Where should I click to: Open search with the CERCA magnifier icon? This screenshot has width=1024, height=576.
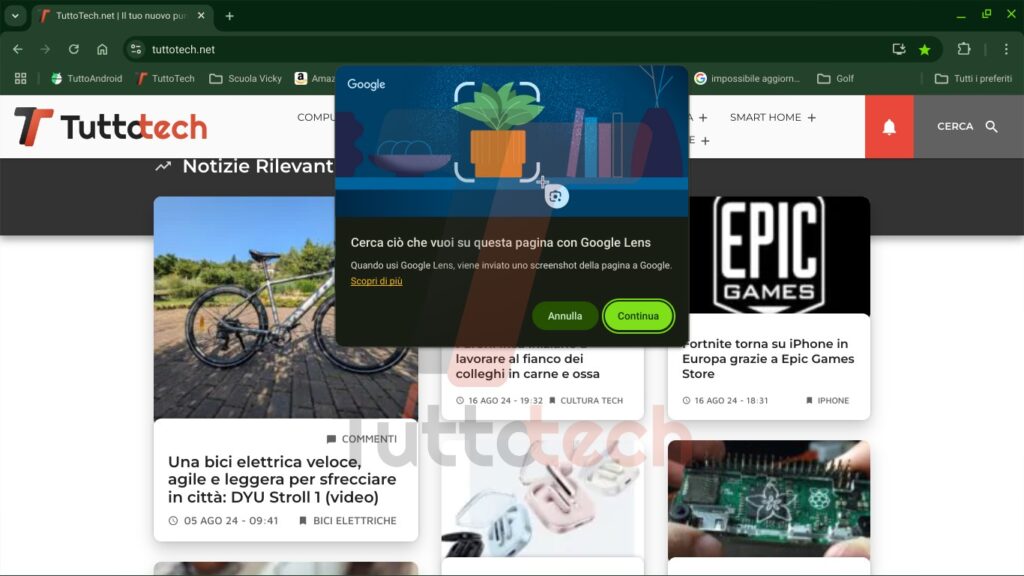click(x=994, y=127)
